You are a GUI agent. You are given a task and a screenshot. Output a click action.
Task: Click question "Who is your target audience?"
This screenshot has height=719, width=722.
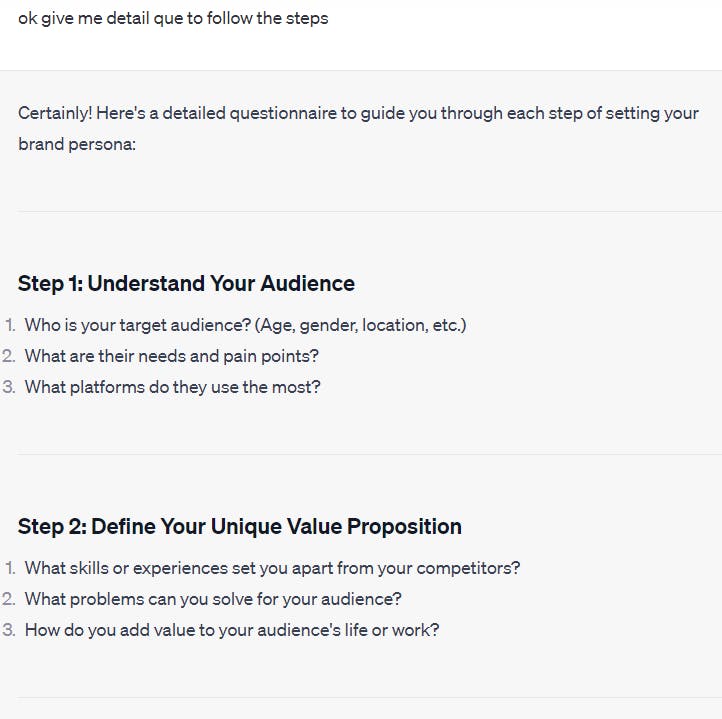pyautogui.click(x=245, y=325)
